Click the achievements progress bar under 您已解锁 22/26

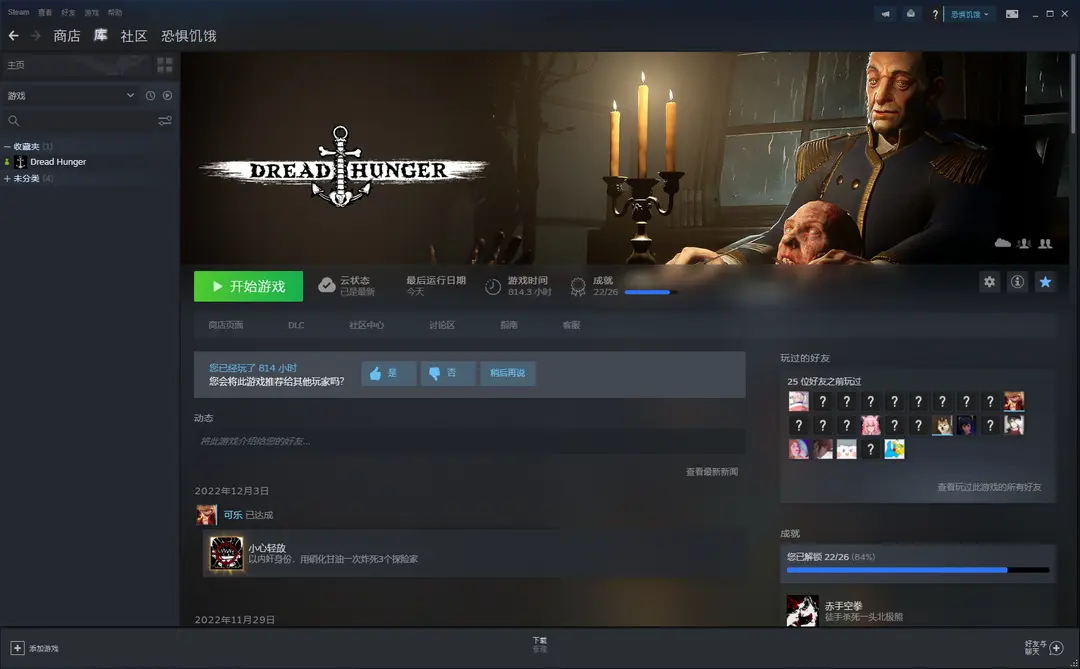tap(917, 570)
